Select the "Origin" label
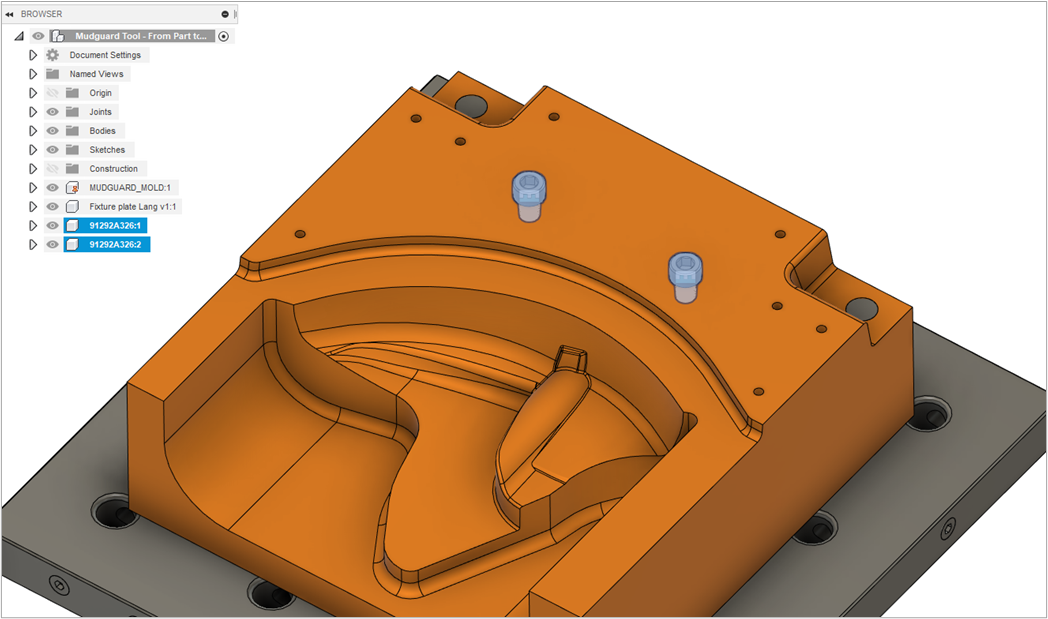This screenshot has height=619, width=1048. pyautogui.click(x=101, y=93)
